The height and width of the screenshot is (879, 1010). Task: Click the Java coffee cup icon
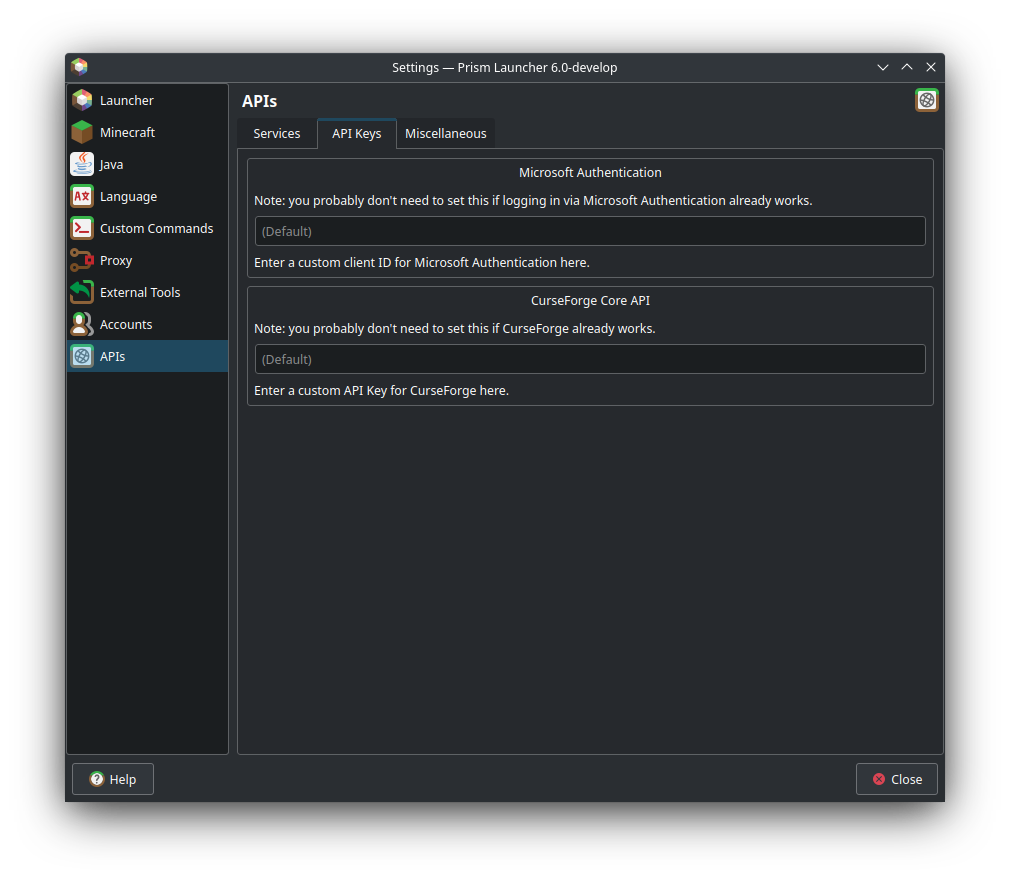[82, 164]
